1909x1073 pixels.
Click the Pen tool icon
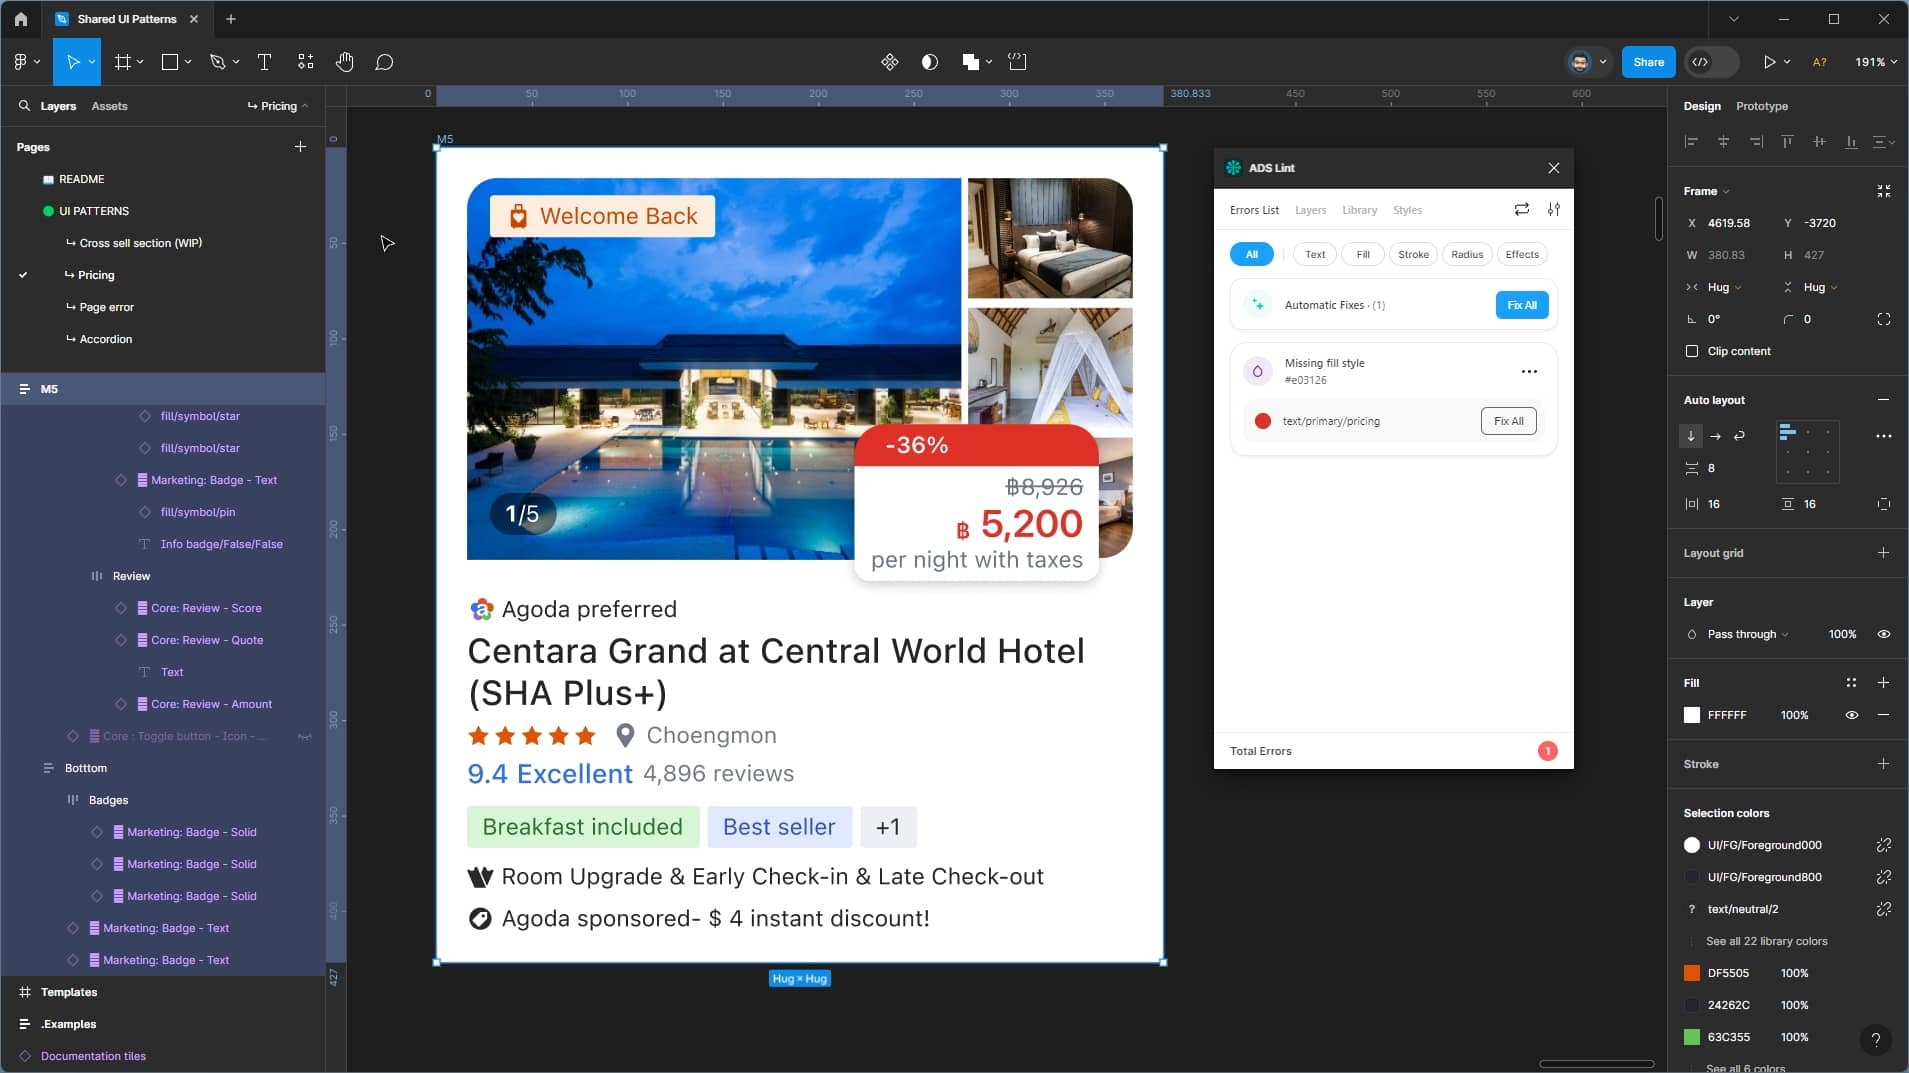[x=217, y=62]
